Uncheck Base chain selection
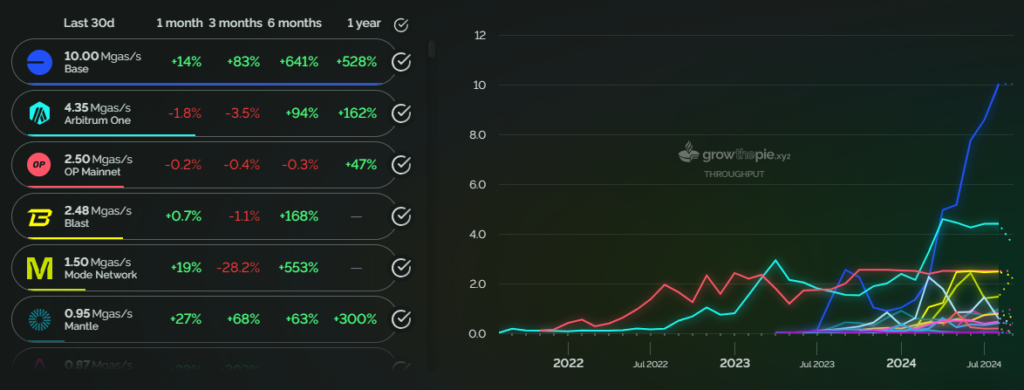Screen dimensions: 1024x390 tap(401, 62)
